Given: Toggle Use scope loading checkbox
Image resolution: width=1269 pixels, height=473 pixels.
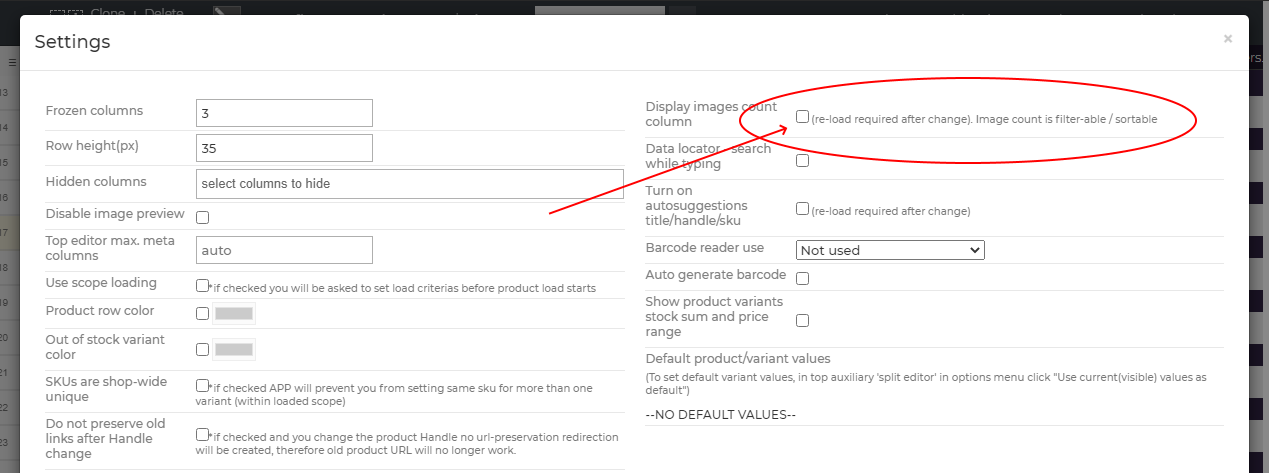Looking at the screenshot, I should (203, 285).
